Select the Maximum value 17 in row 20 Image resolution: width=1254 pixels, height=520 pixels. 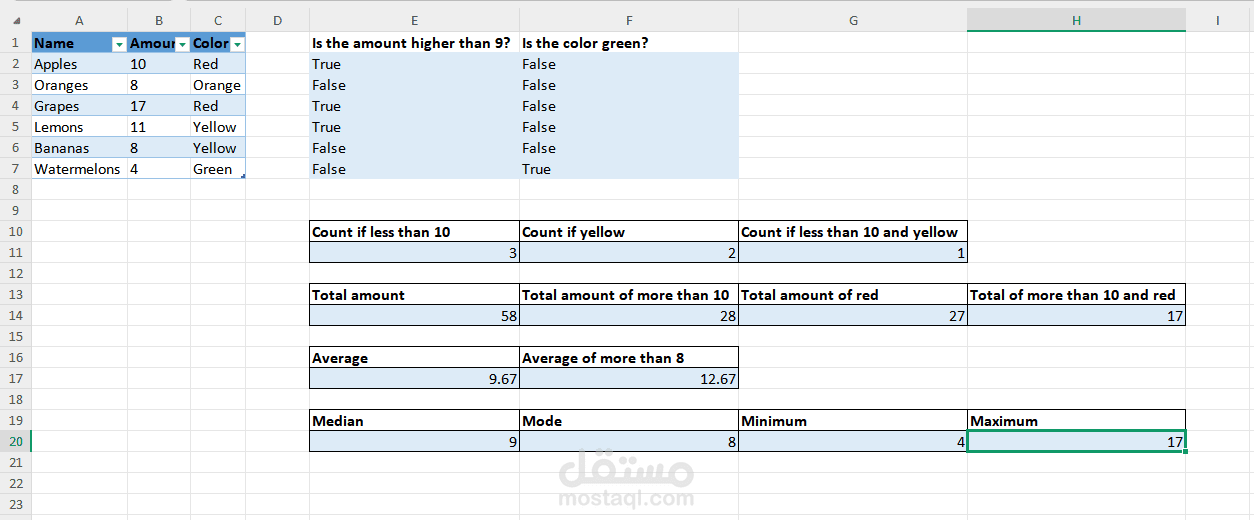(1076, 442)
